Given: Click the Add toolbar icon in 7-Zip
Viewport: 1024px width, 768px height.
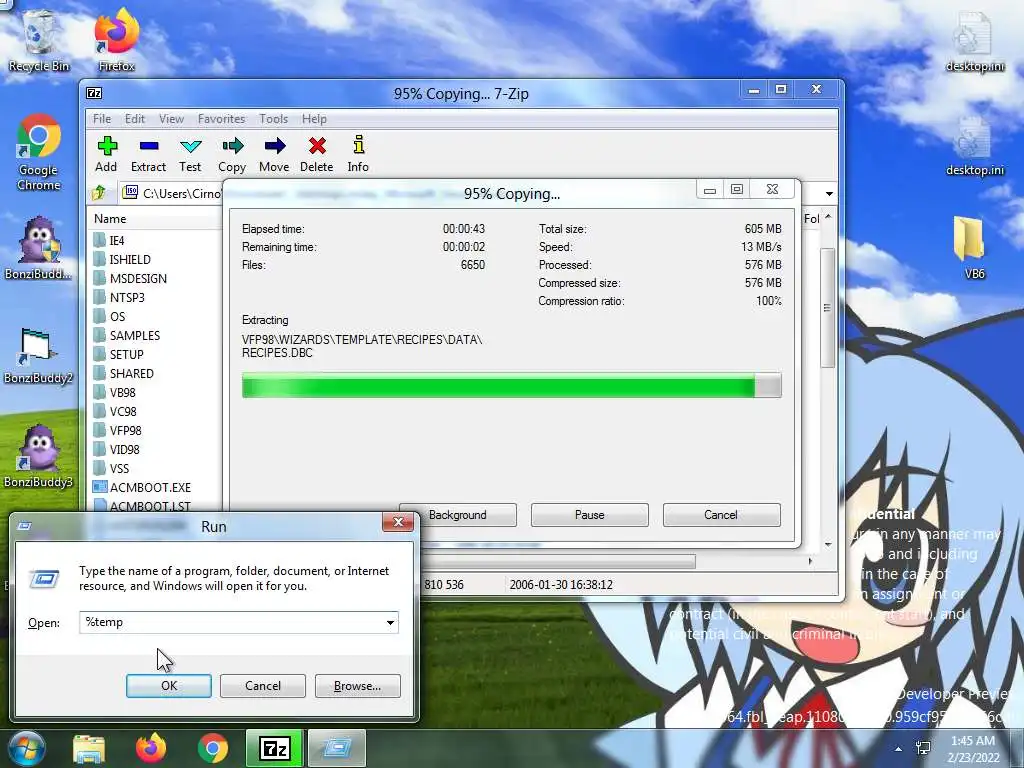Looking at the screenshot, I should [106, 154].
